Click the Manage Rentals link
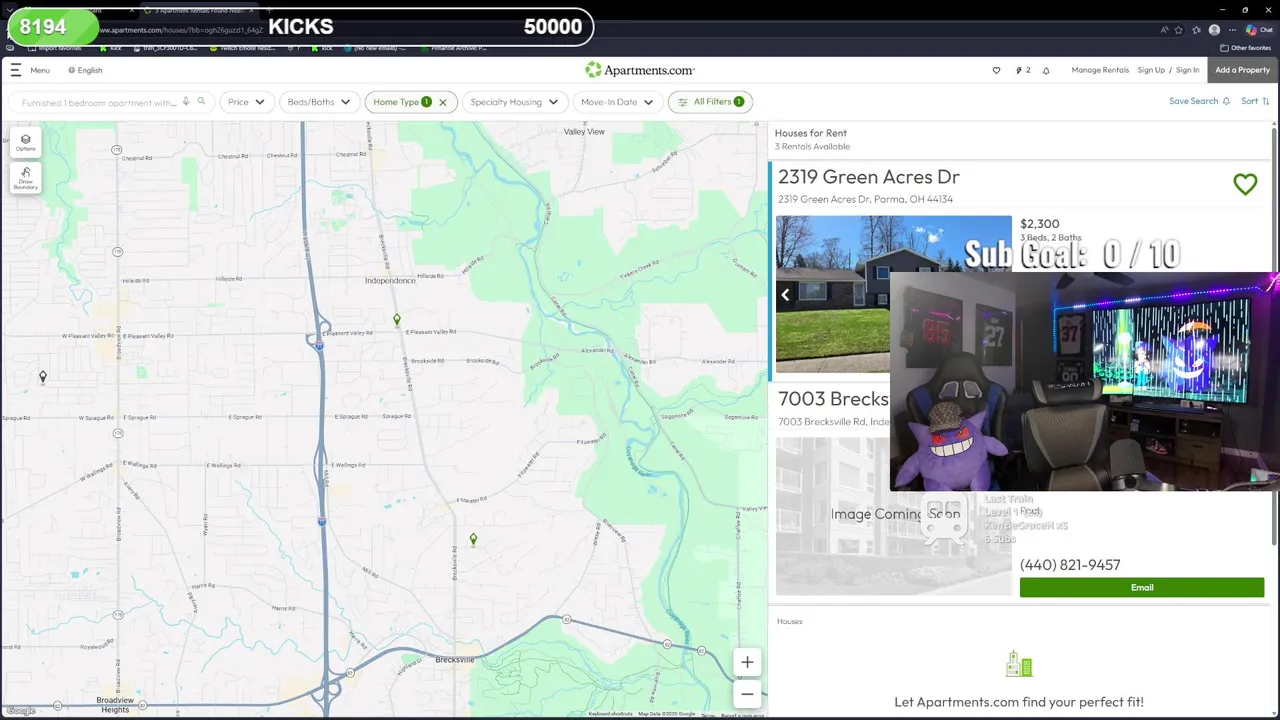1280x720 pixels. (1100, 70)
